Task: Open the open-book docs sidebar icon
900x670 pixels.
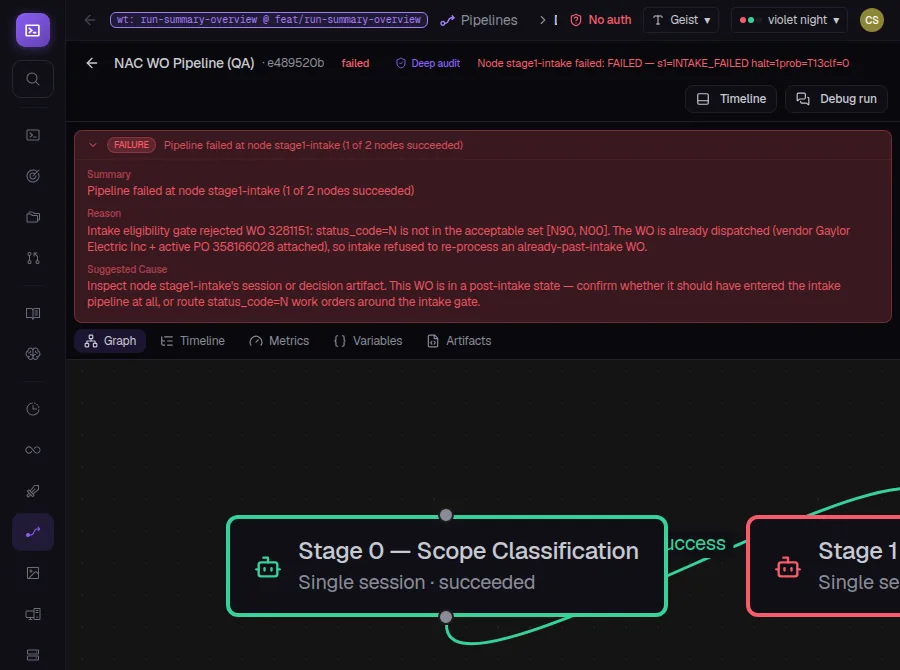Action: 33,313
